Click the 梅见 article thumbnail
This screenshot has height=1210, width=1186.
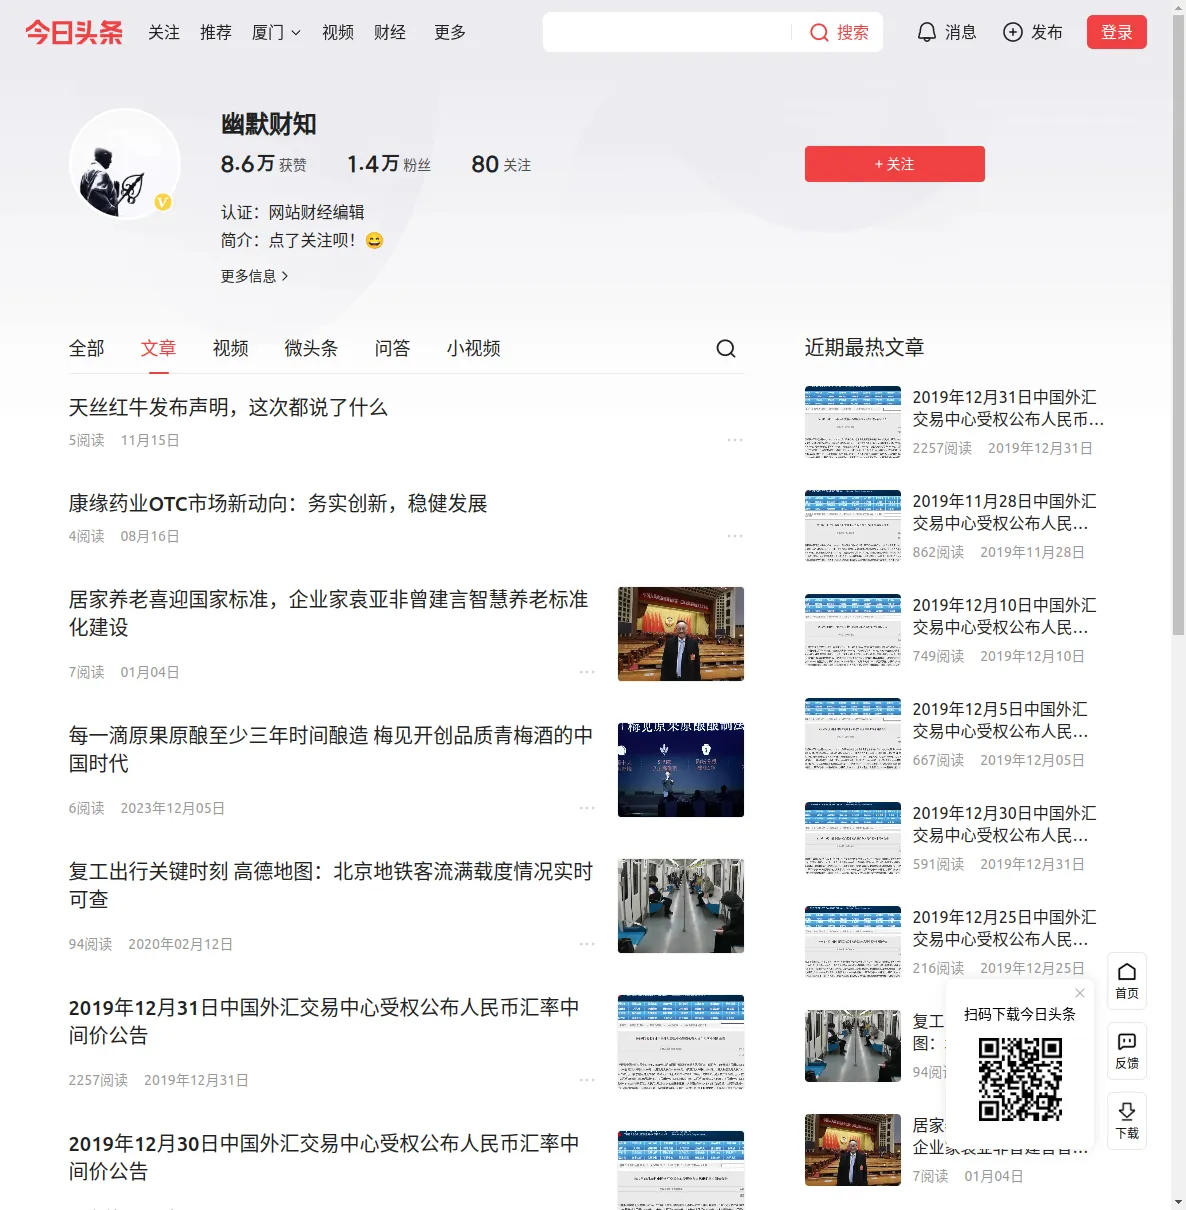pyautogui.click(x=681, y=770)
